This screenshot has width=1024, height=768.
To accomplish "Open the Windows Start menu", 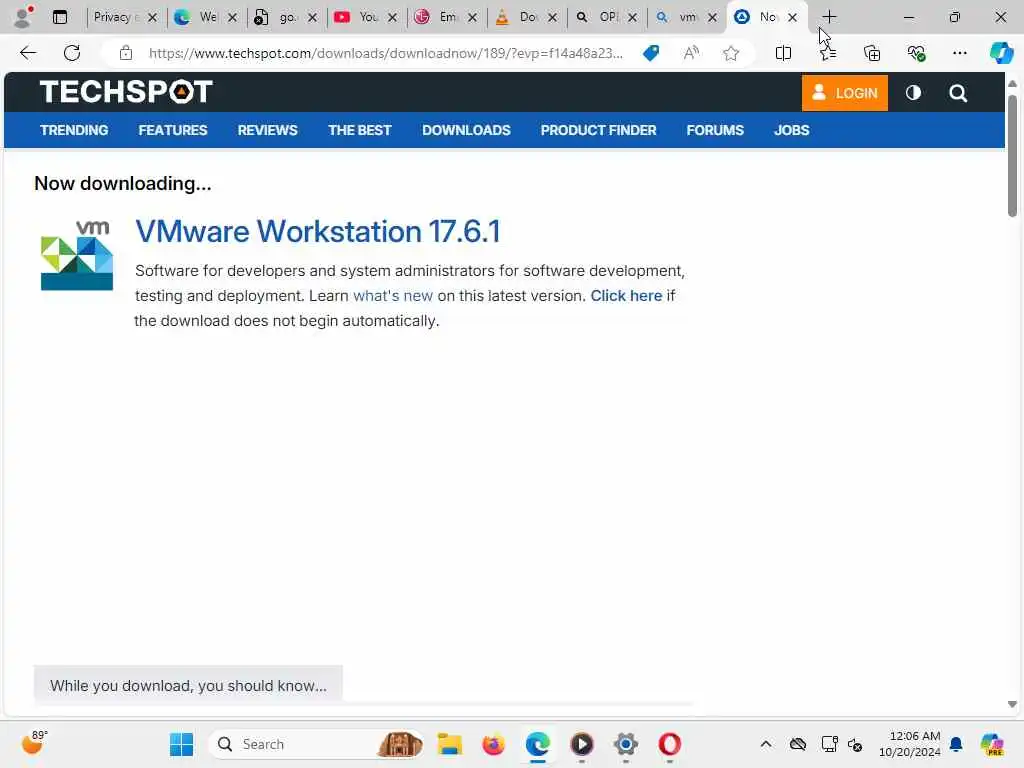I will tap(182, 744).
